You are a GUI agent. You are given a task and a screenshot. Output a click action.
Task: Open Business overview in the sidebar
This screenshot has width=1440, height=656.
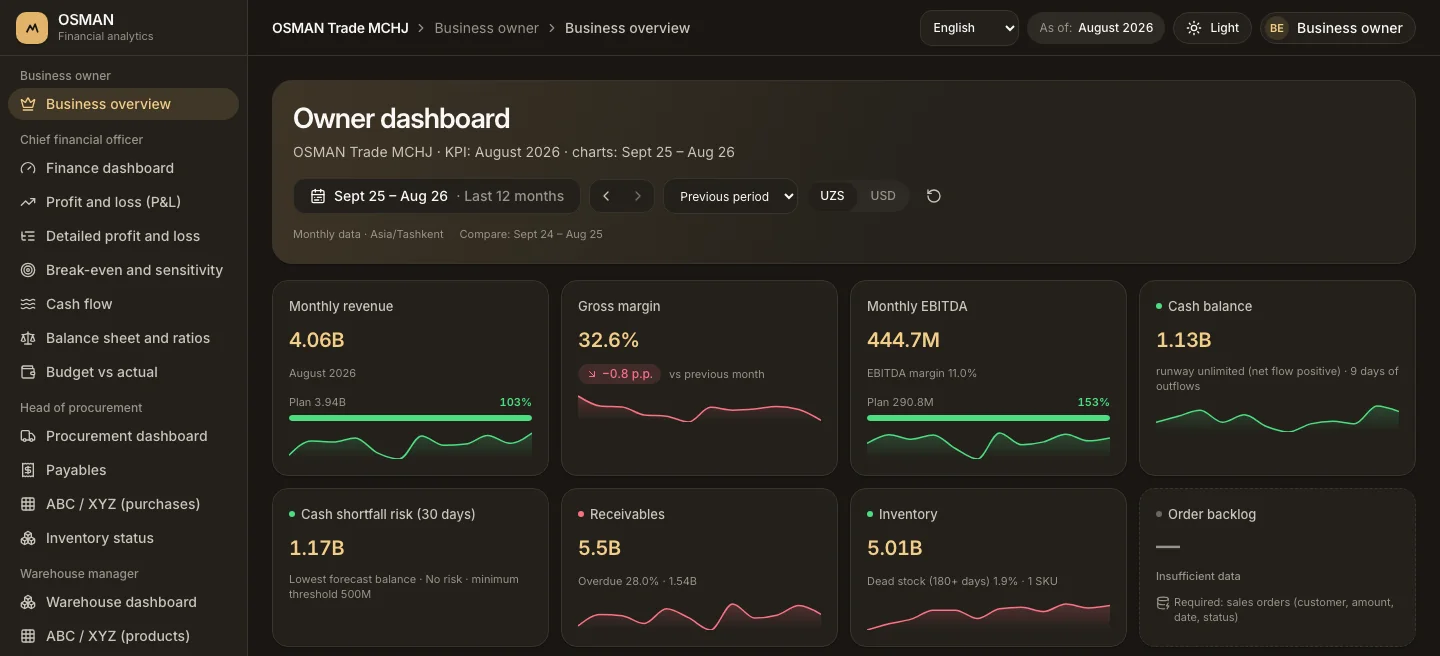[x=123, y=104]
